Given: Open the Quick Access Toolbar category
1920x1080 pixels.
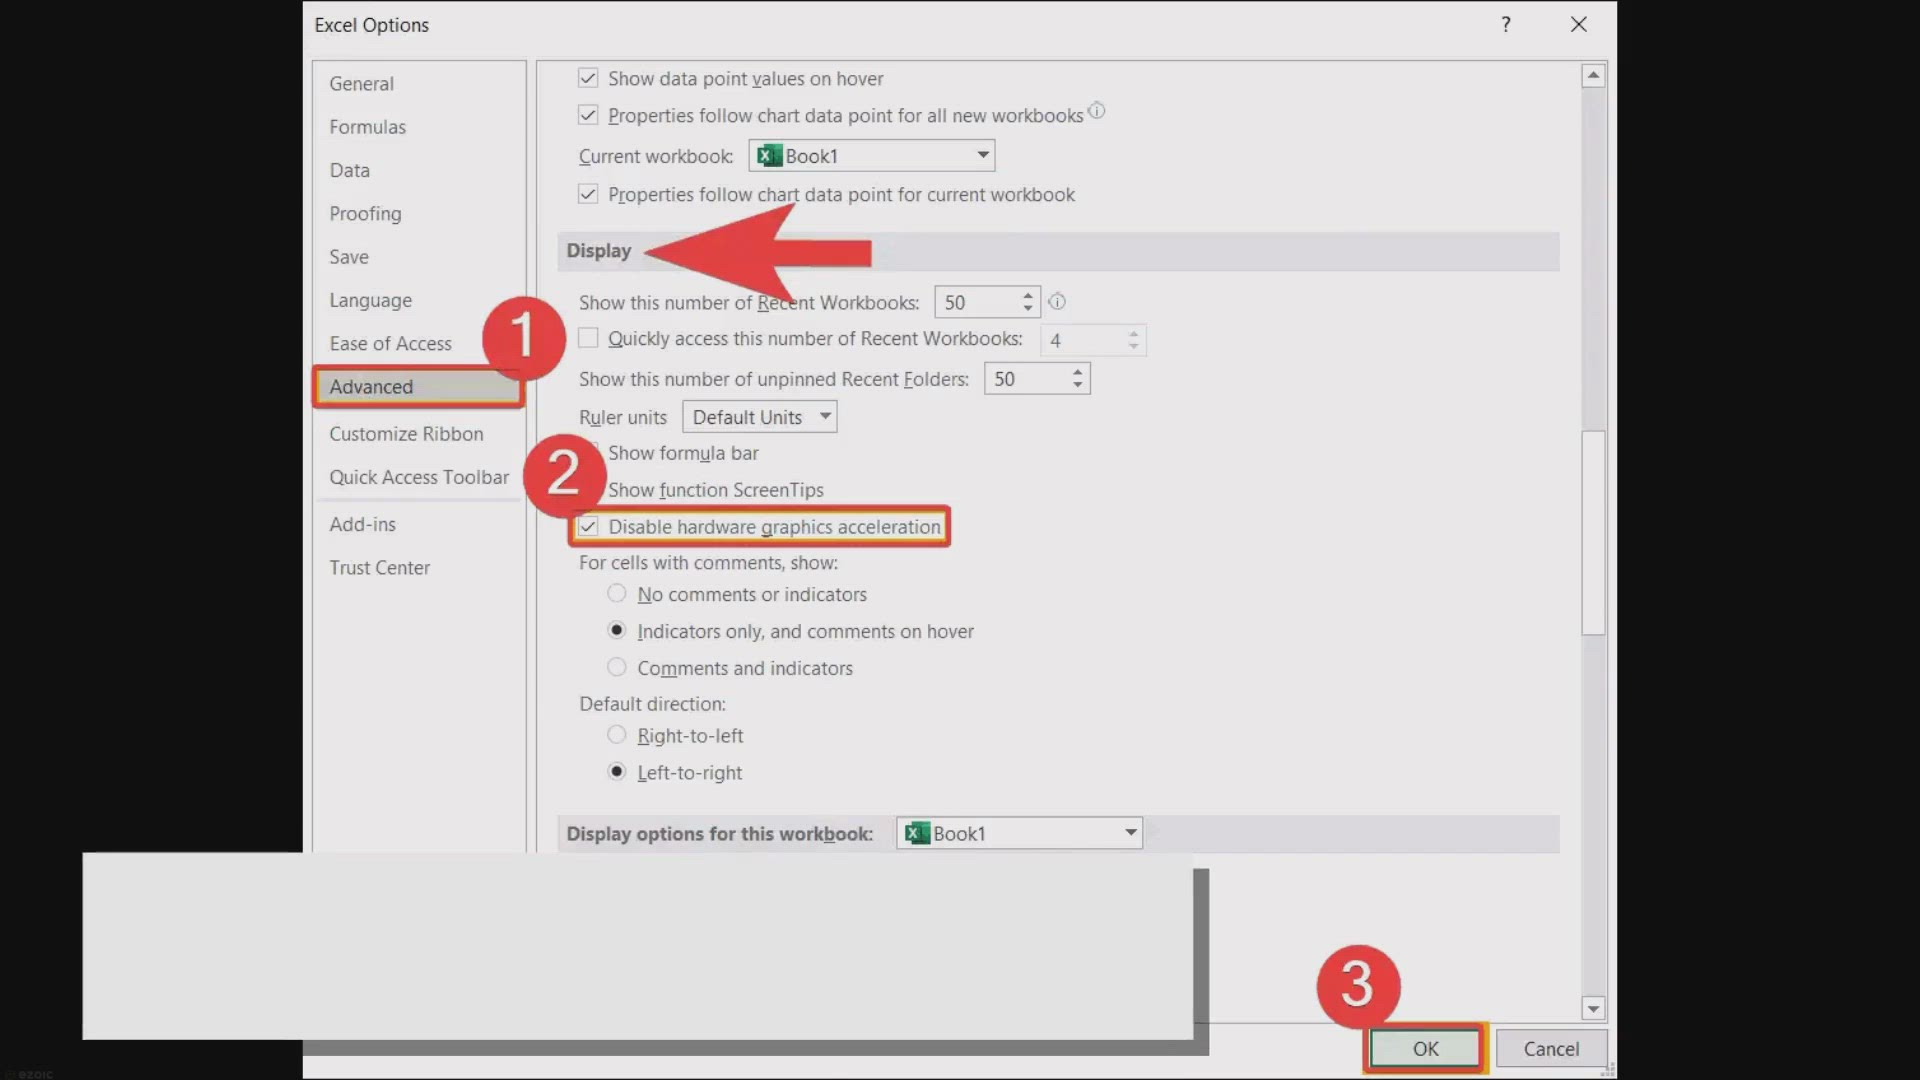Looking at the screenshot, I should [419, 477].
